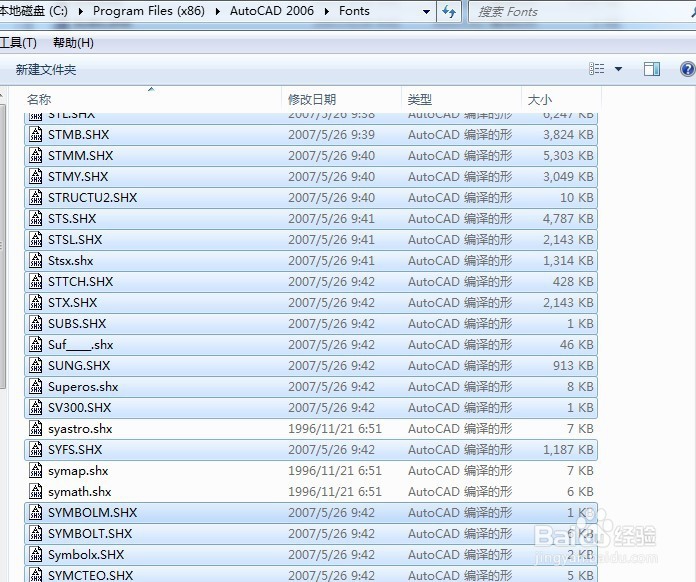Select the symath.shx file name
Image resolution: width=696 pixels, height=582 pixels.
pos(79,492)
